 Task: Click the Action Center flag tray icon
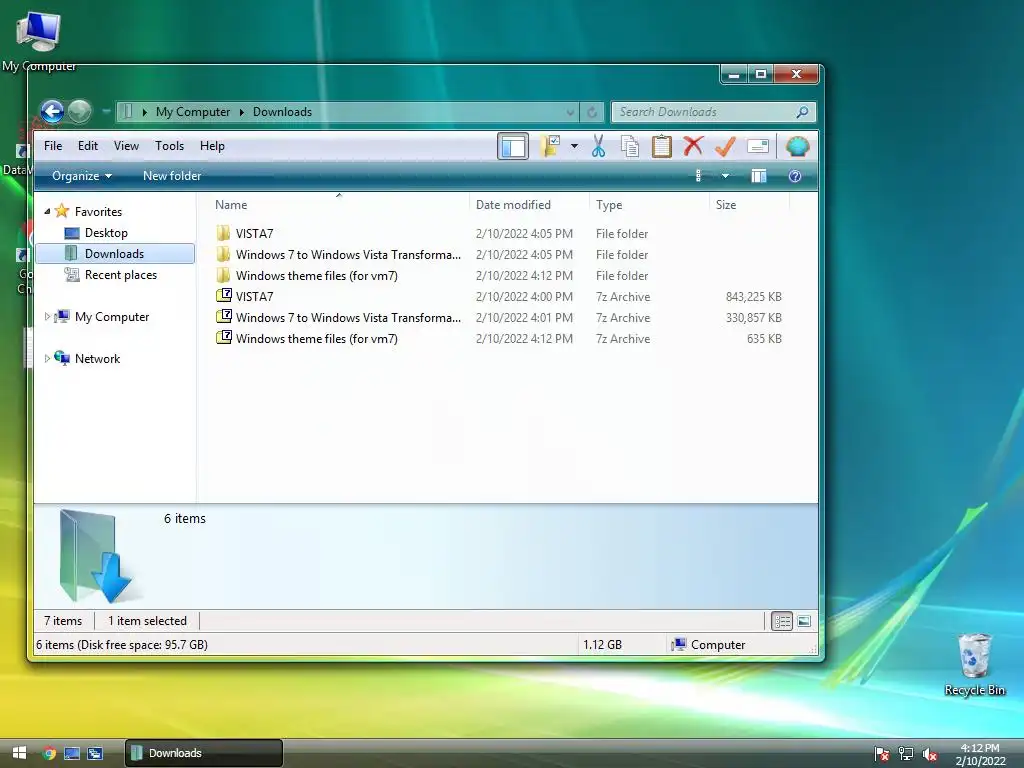point(882,754)
